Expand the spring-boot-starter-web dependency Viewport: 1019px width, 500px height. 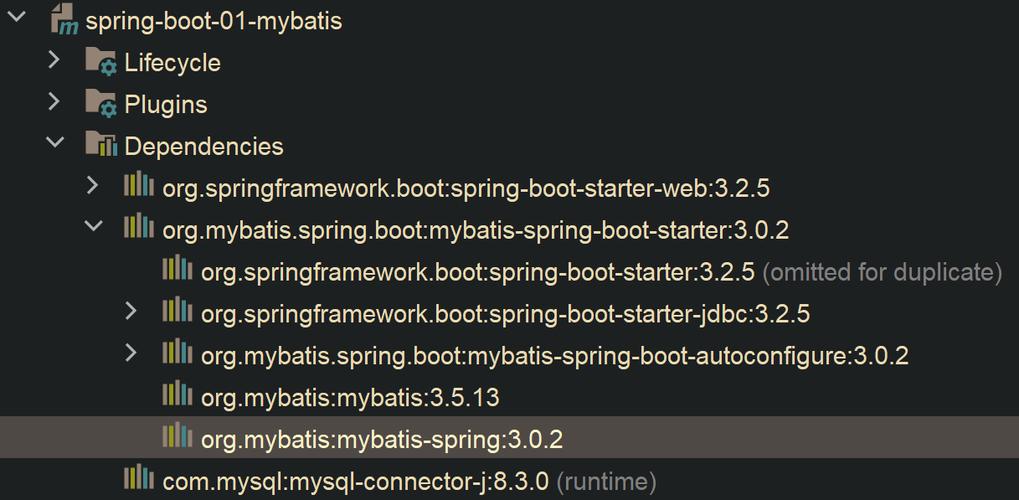tap(93, 187)
